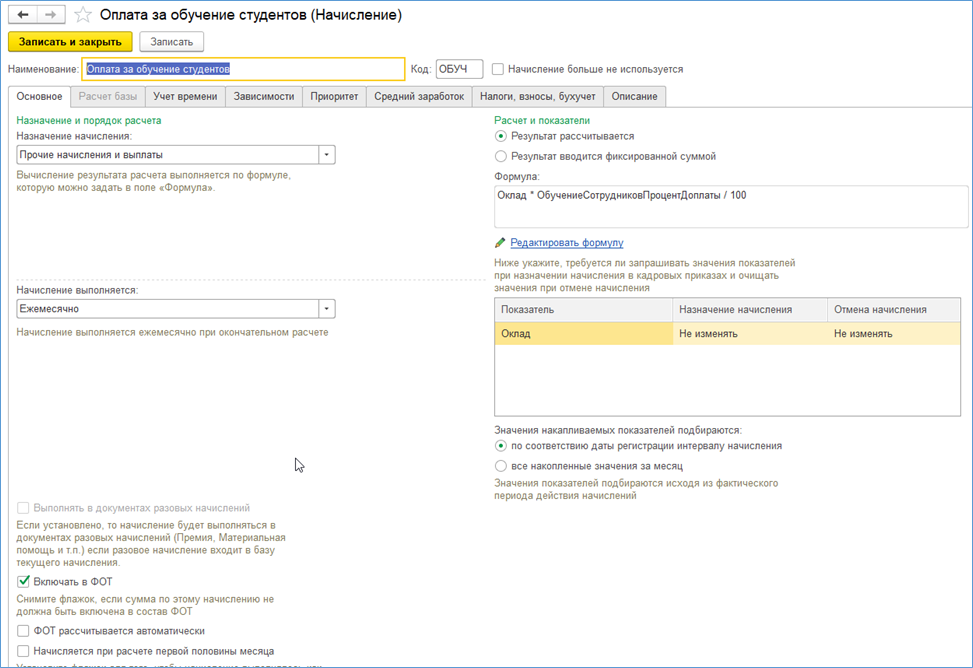Enable 'ФОТ рассчитывается автоматически' checkbox

point(24,631)
